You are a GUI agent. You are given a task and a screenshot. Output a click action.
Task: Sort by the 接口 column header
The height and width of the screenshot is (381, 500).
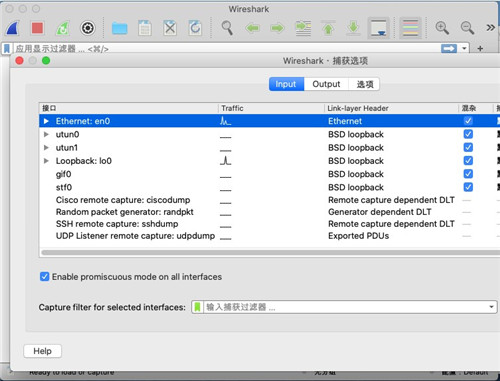[129, 108]
